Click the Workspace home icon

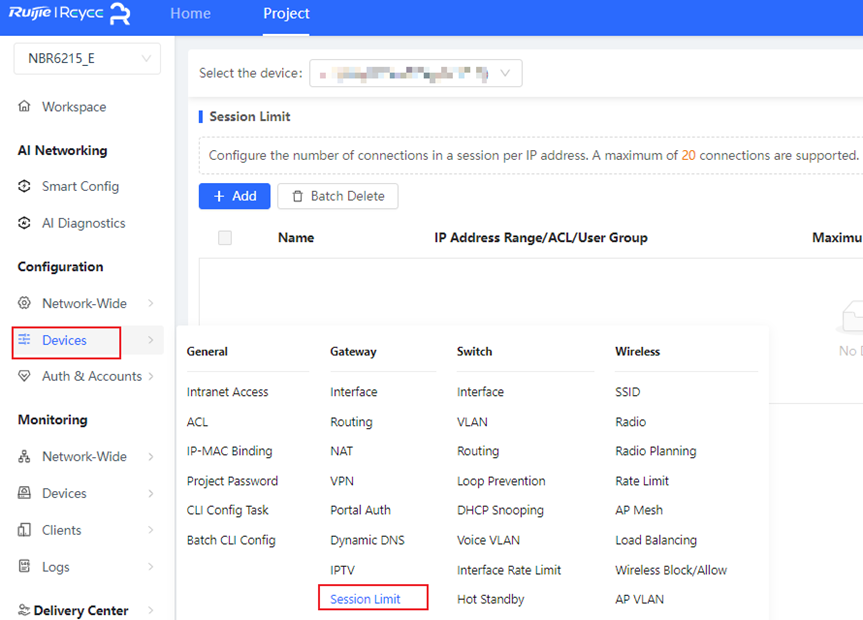click(x=25, y=107)
